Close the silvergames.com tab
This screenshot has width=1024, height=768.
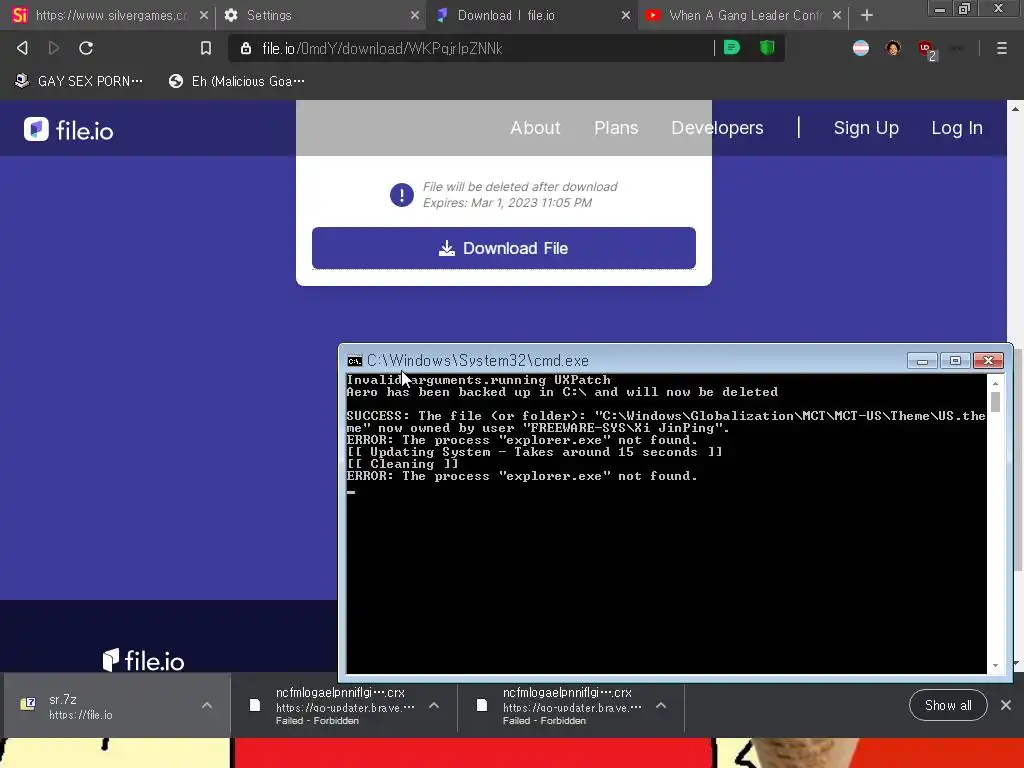[x=204, y=15]
